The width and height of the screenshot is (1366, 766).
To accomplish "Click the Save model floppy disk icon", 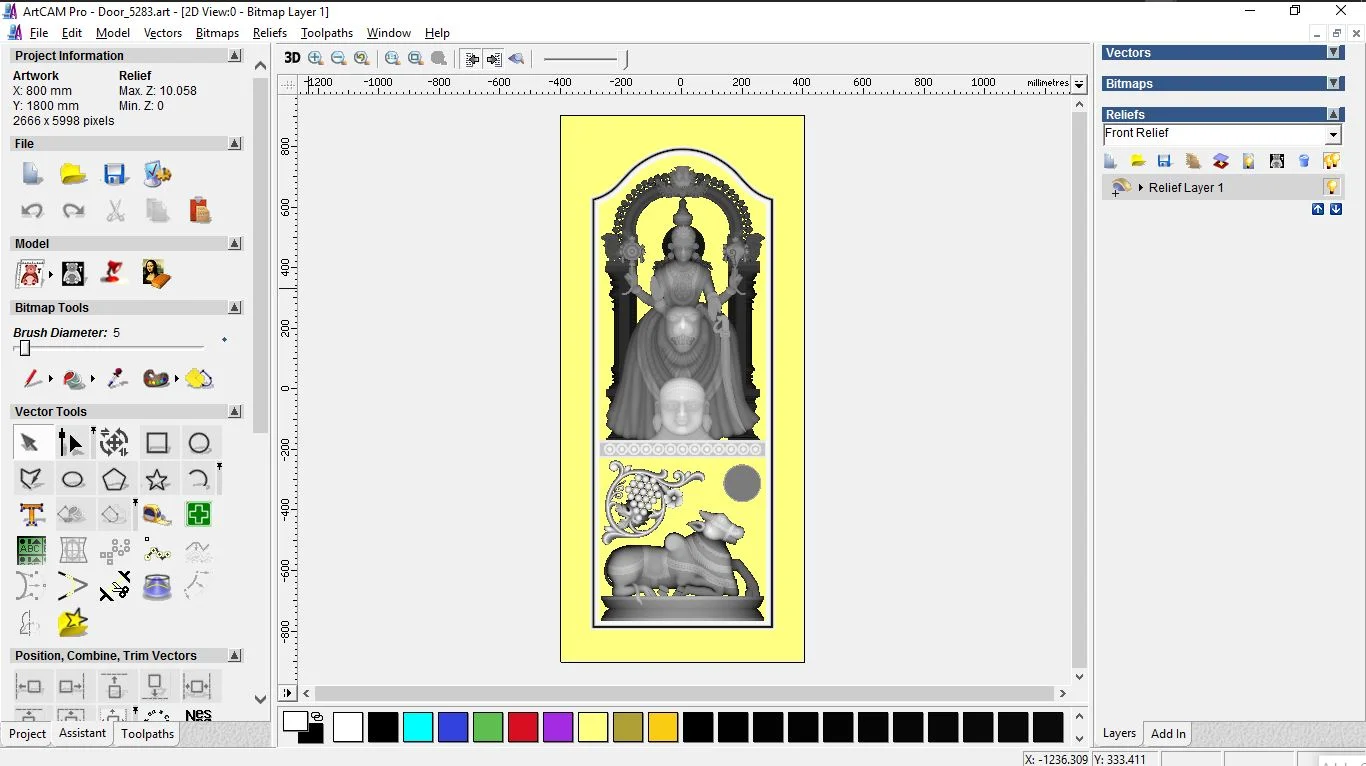I will (115, 175).
